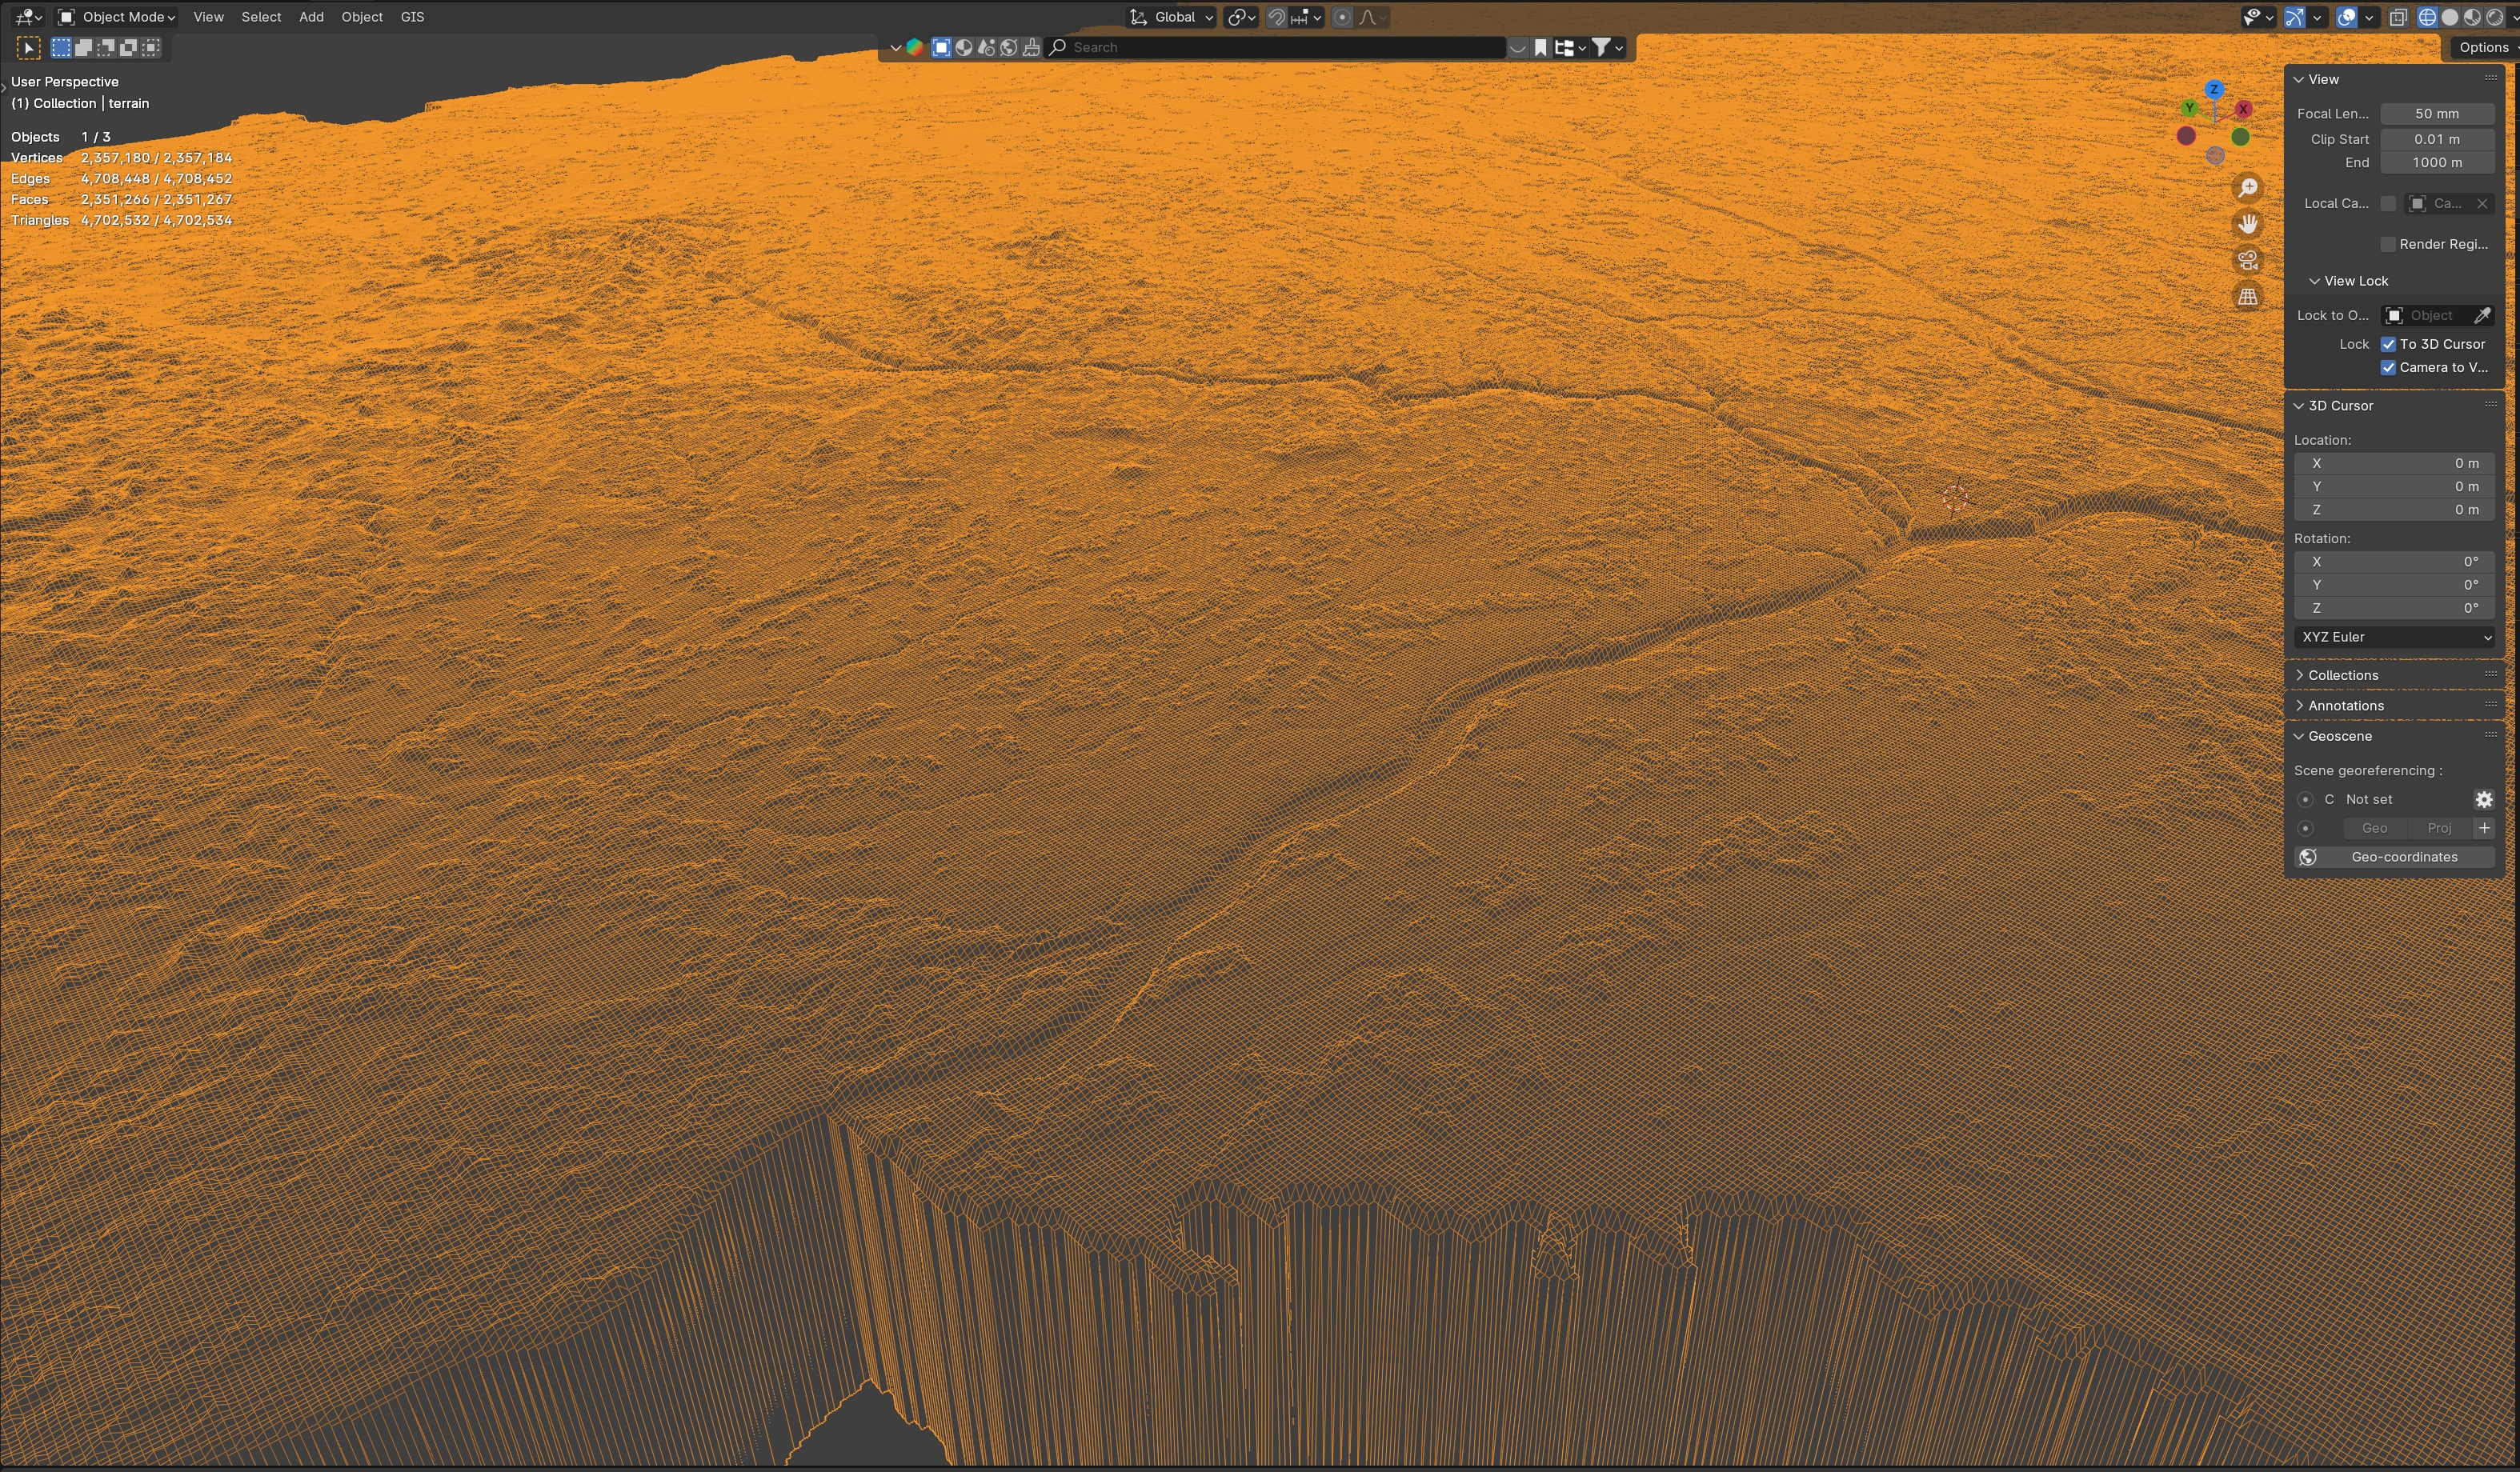This screenshot has width=2520, height=1472.
Task: Uncheck Lock To 3D Cursor
Action: coord(2388,344)
